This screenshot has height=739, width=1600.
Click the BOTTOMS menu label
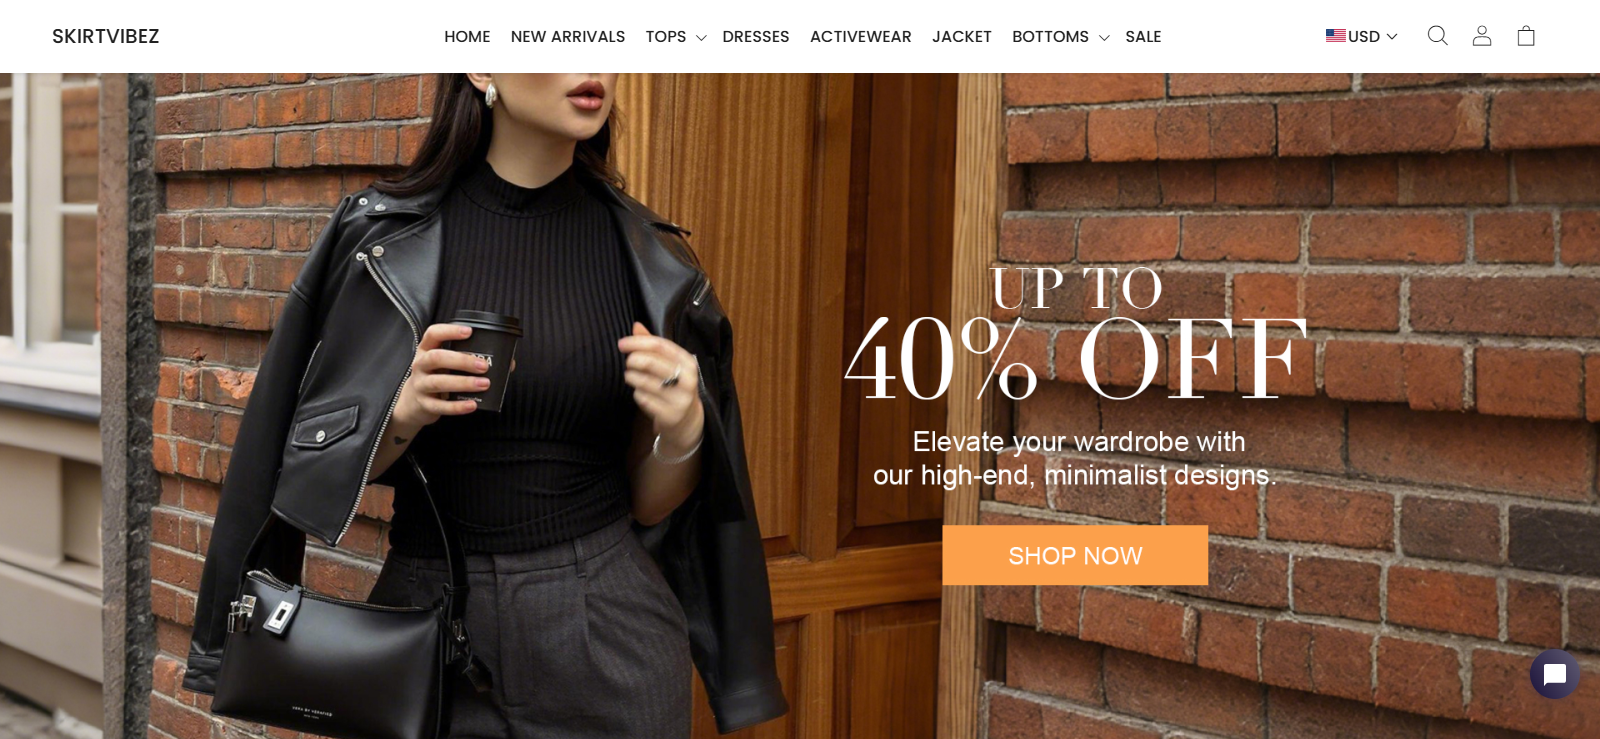tap(1050, 36)
